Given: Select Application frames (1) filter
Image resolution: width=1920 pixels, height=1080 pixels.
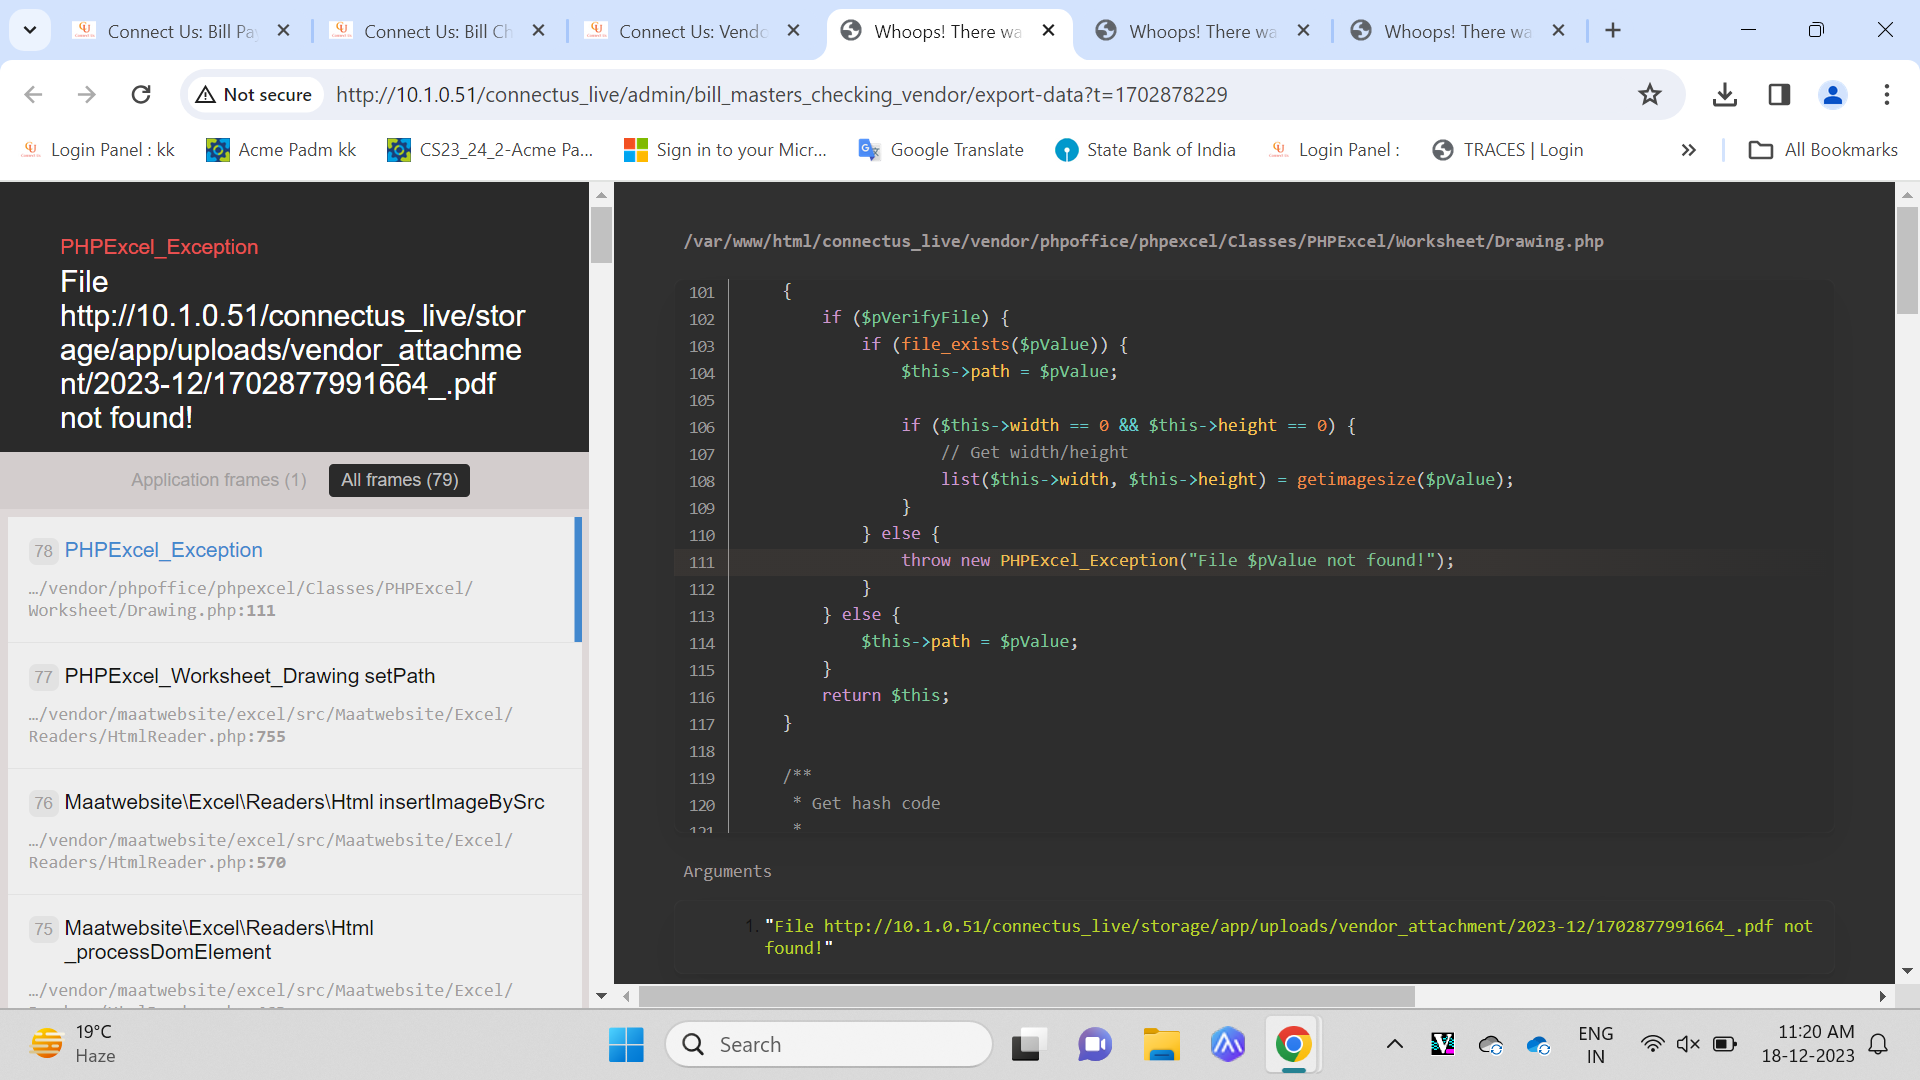Looking at the screenshot, I should (x=219, y=480).
